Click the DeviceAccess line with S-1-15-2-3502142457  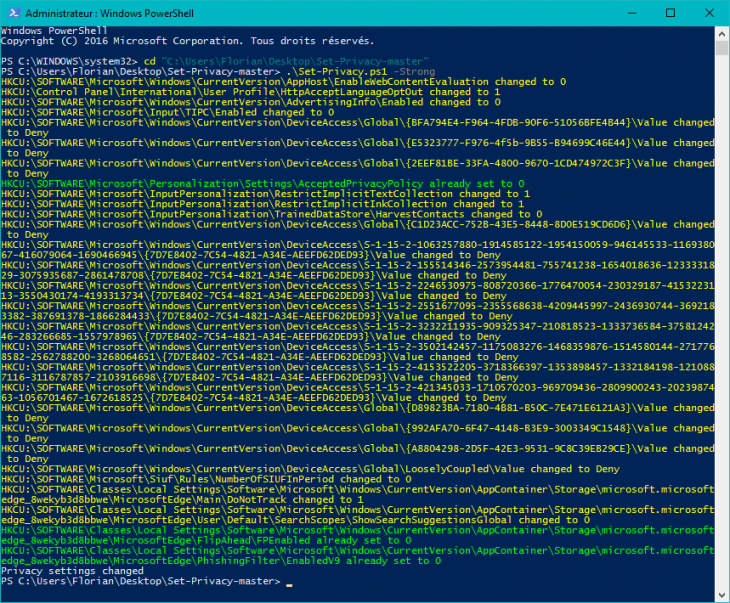click(358, 352)
